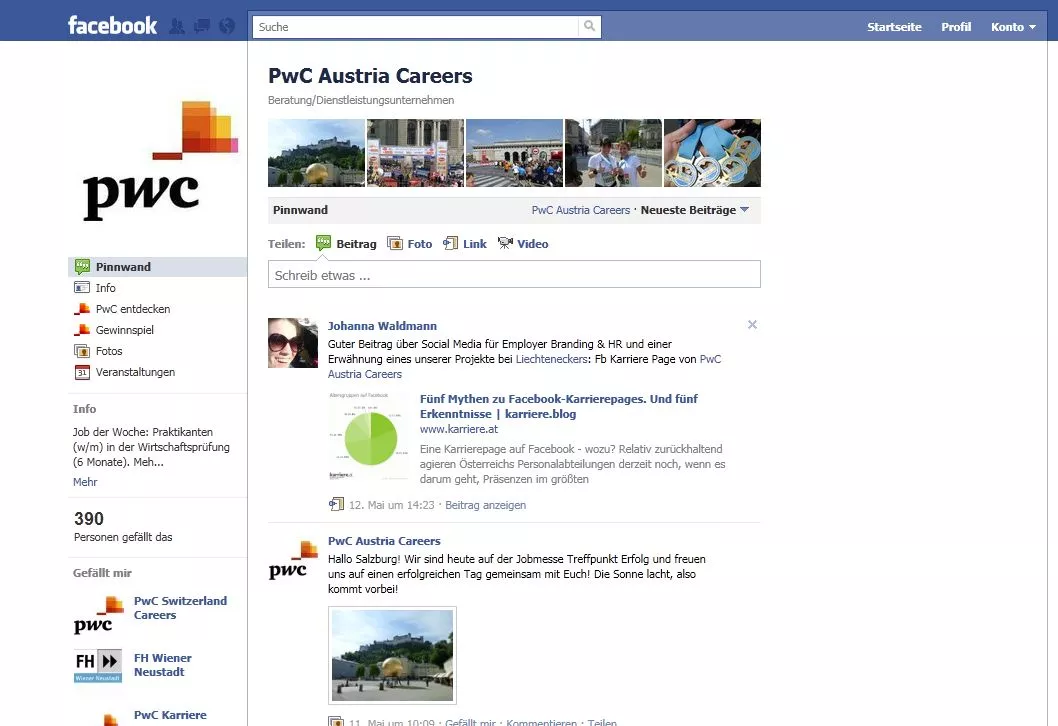Click the facebook logo
Screen dimensions: 1058x726
[112, 26]
